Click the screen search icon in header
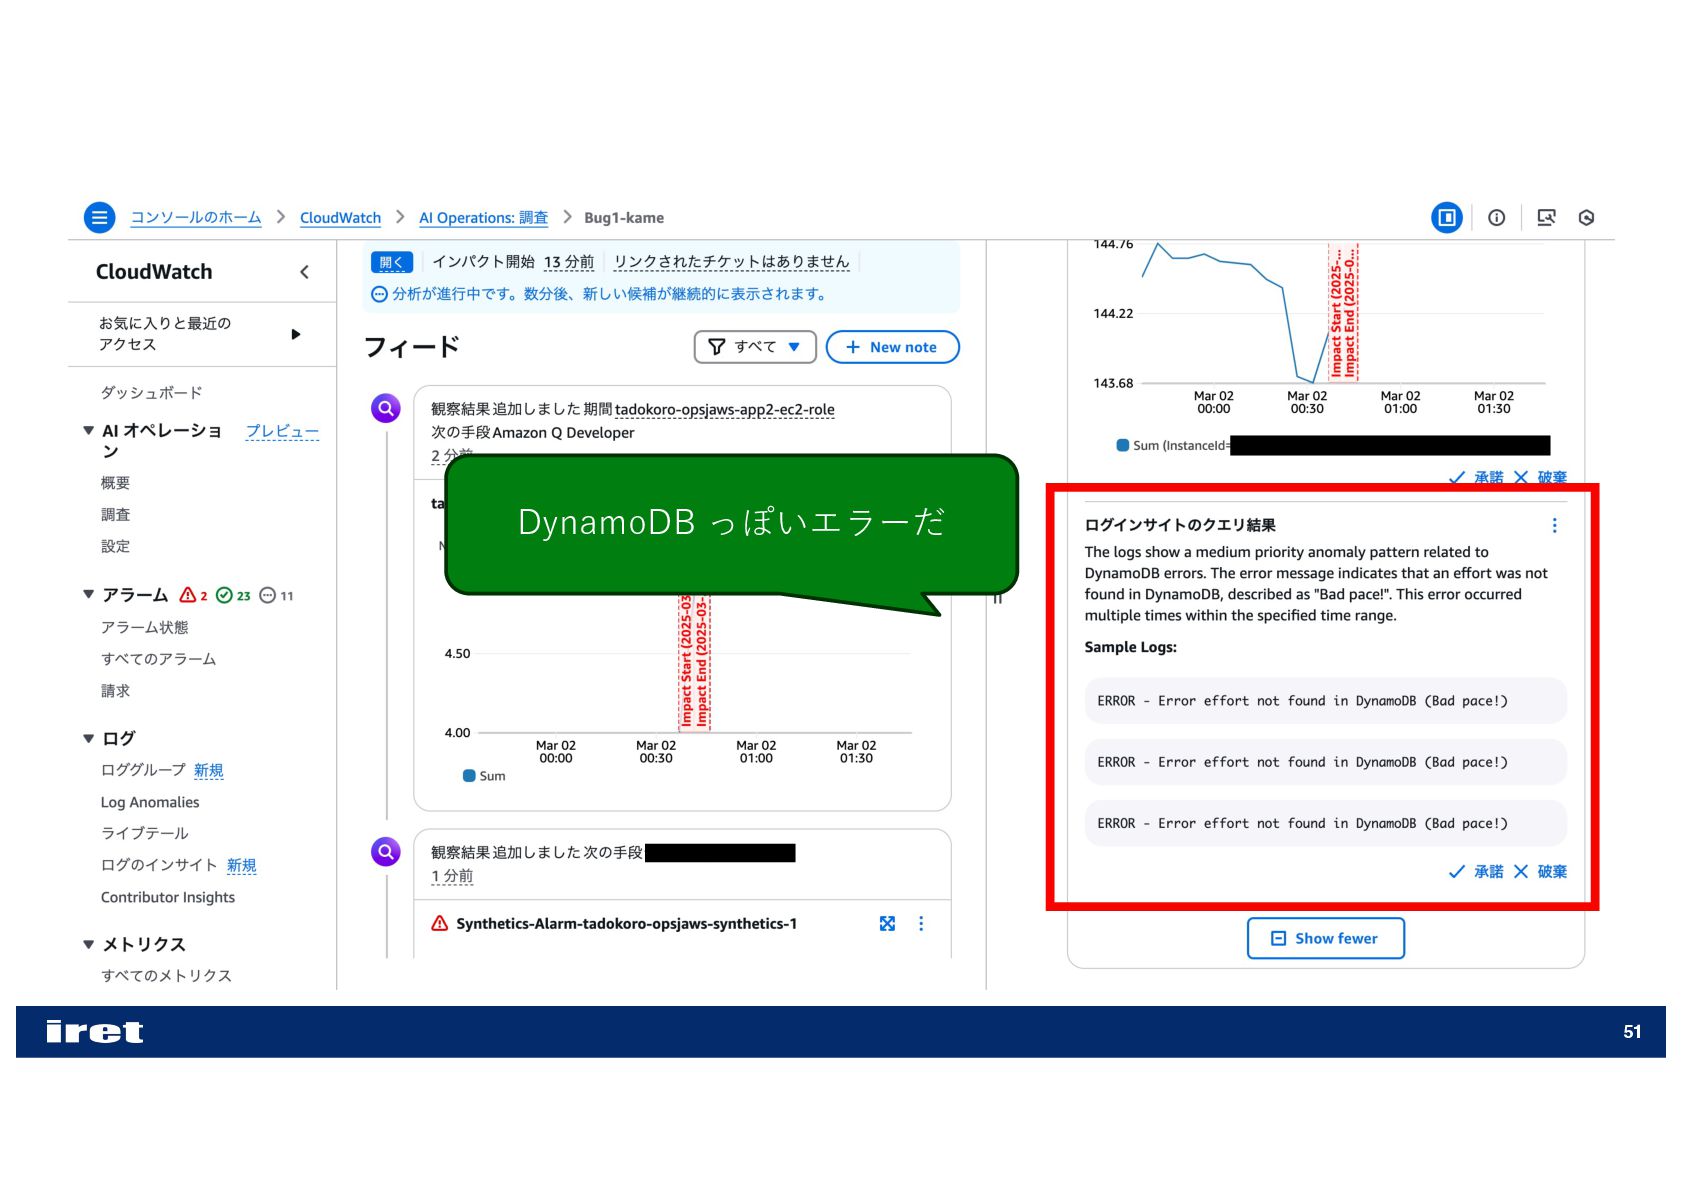 tap(1546, 217)
